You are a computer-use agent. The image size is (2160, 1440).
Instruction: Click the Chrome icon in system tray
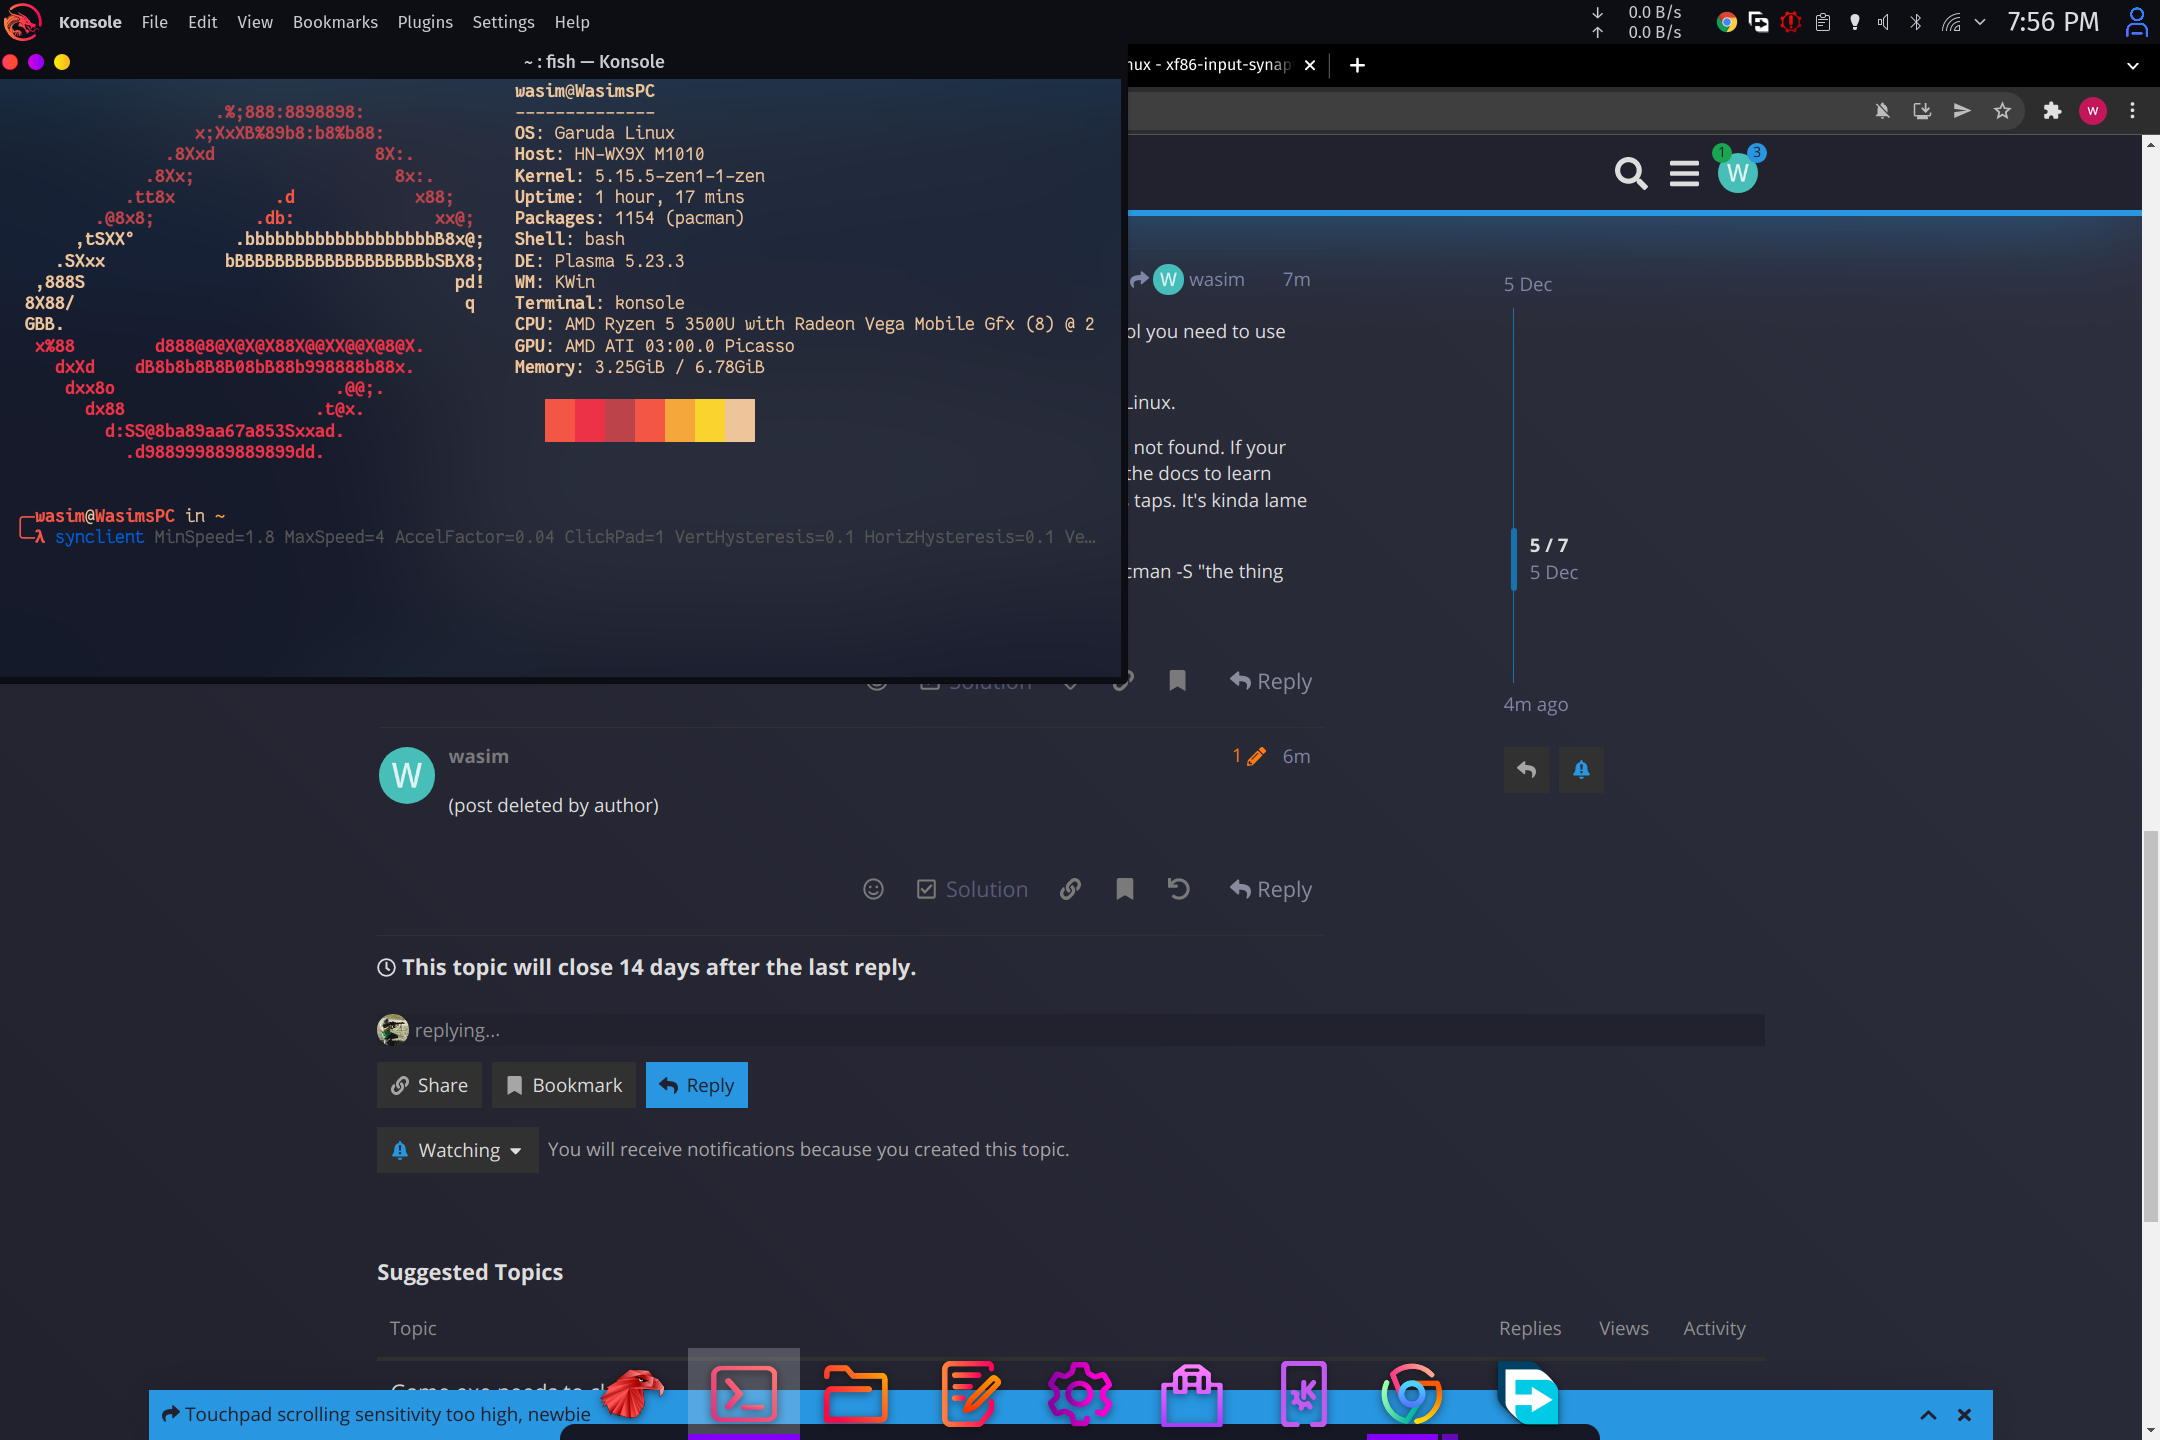(1726, 22)
